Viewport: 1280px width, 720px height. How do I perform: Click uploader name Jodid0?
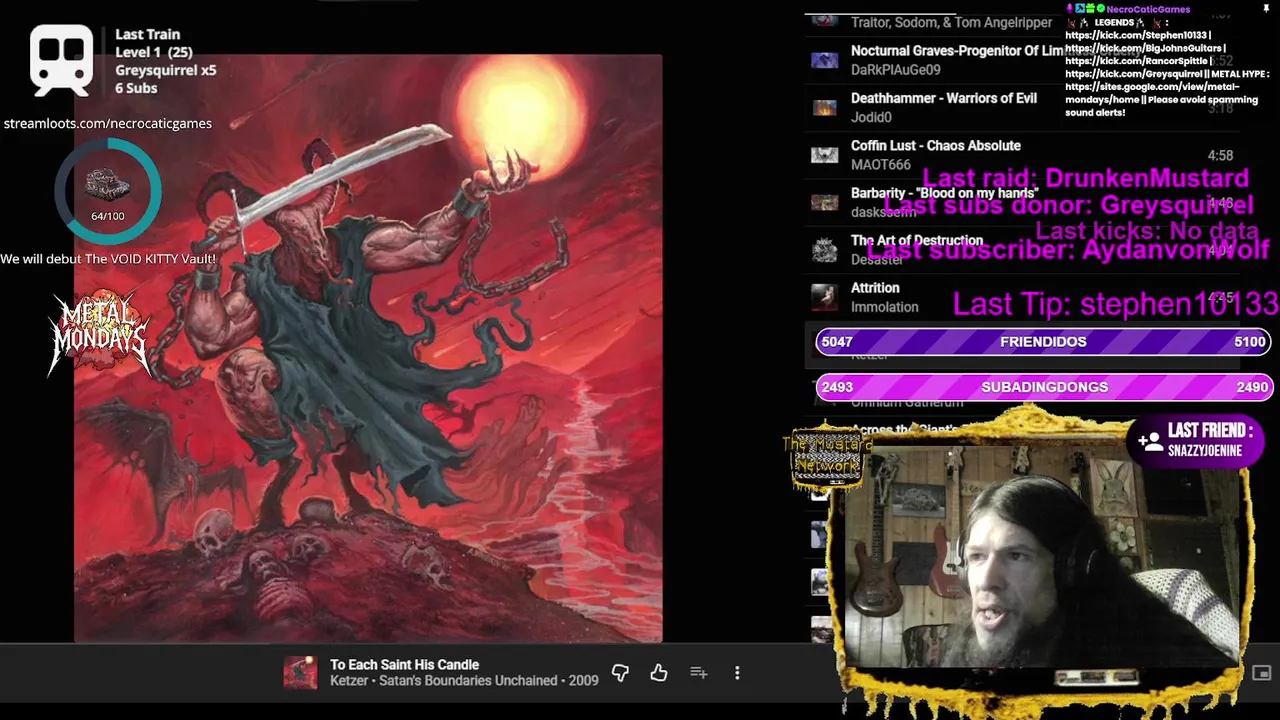(x=871, y=117)
